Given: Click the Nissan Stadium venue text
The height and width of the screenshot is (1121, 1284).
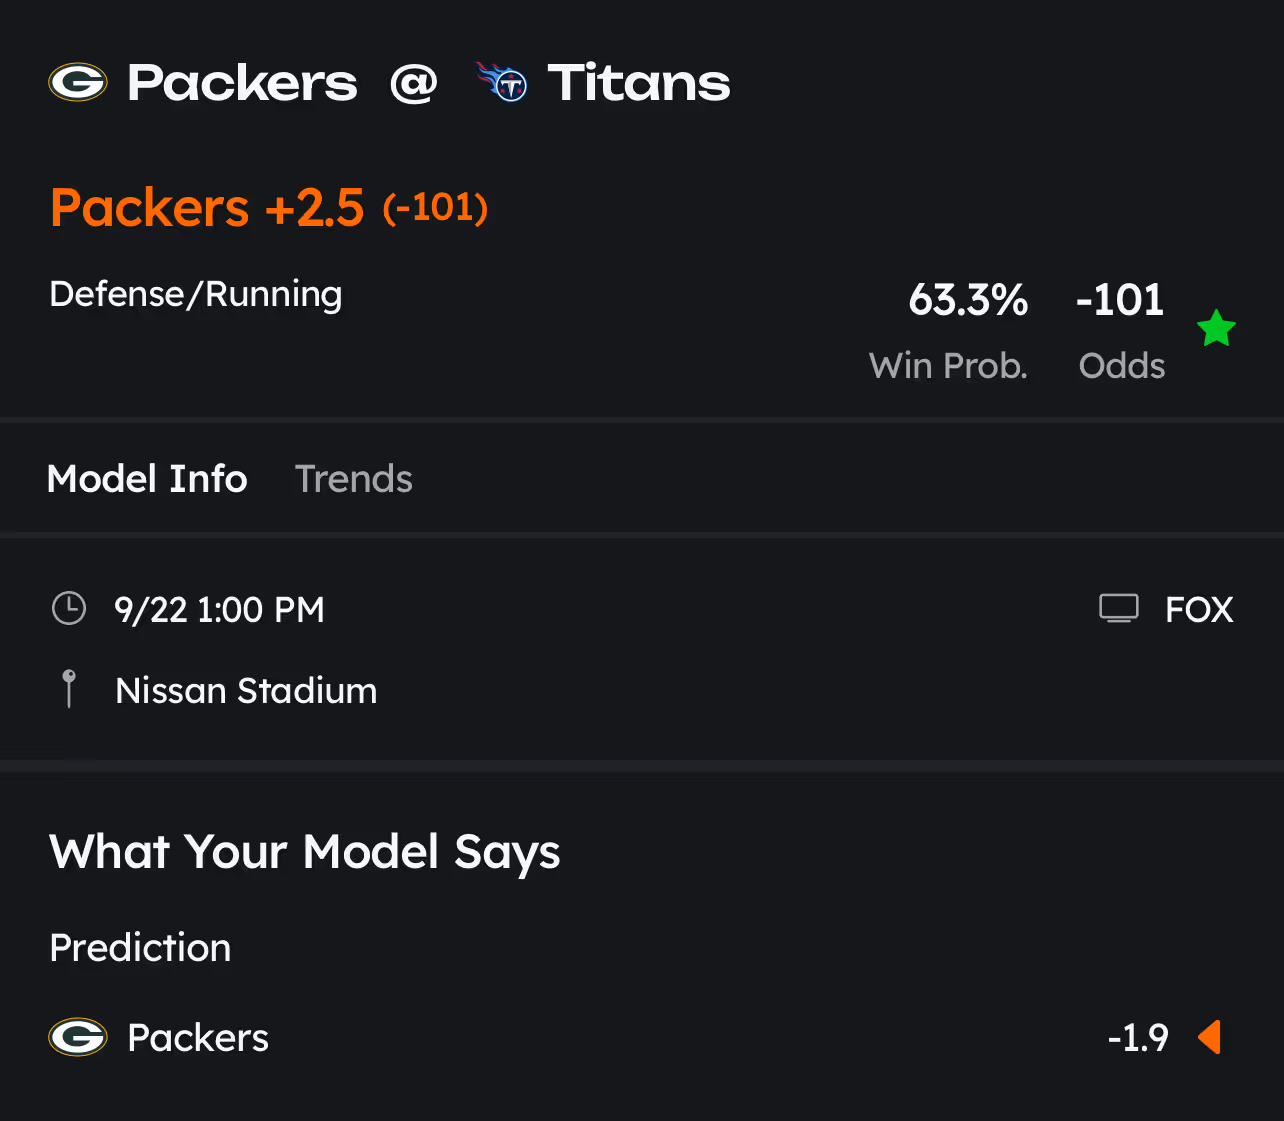Looking at the screenshot, I should pyautogui.click(x=246, y=690).
